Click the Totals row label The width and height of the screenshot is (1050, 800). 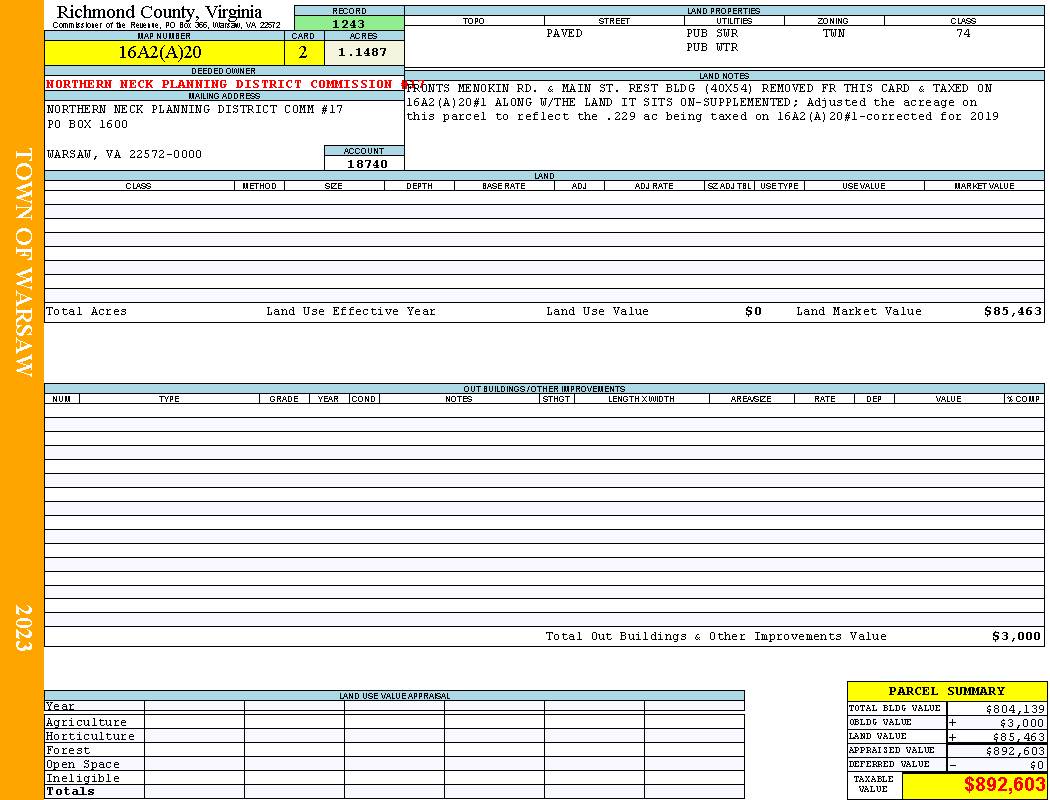(x=70, y=791)
